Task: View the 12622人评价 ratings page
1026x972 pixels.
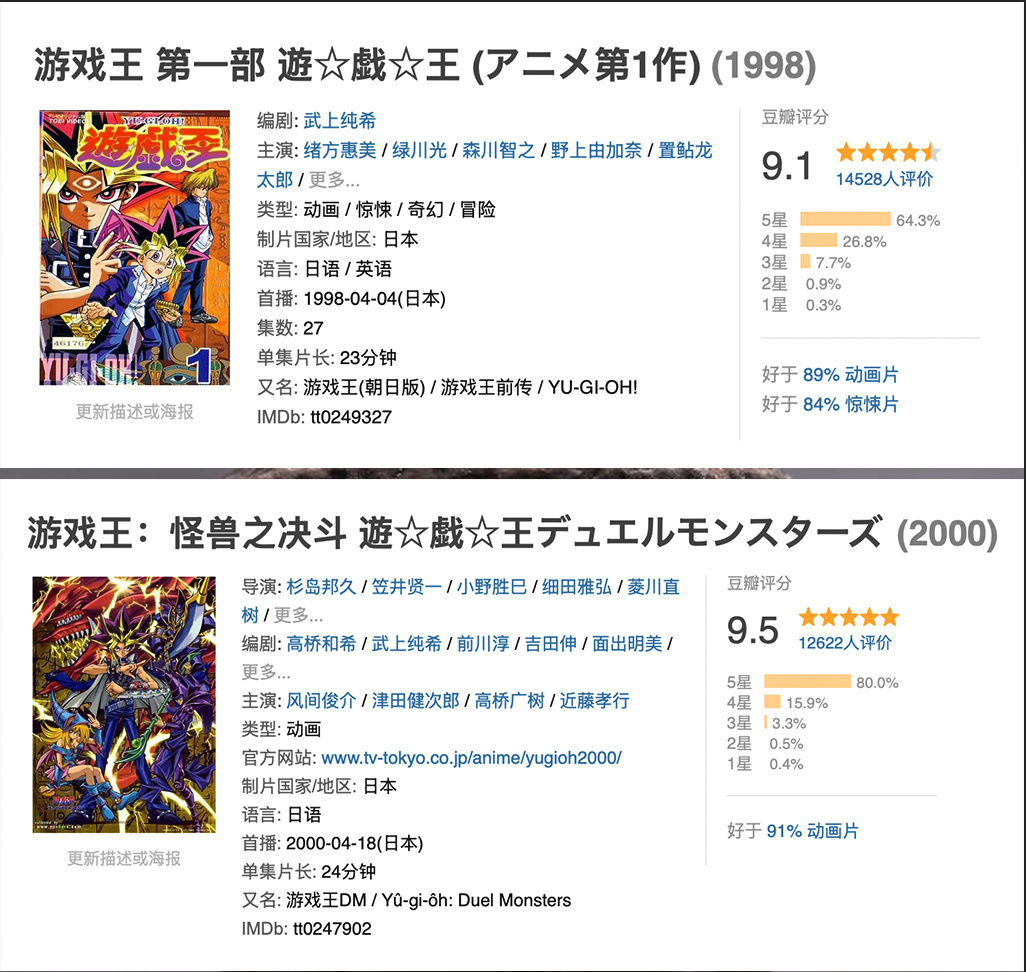Action: 845,642
